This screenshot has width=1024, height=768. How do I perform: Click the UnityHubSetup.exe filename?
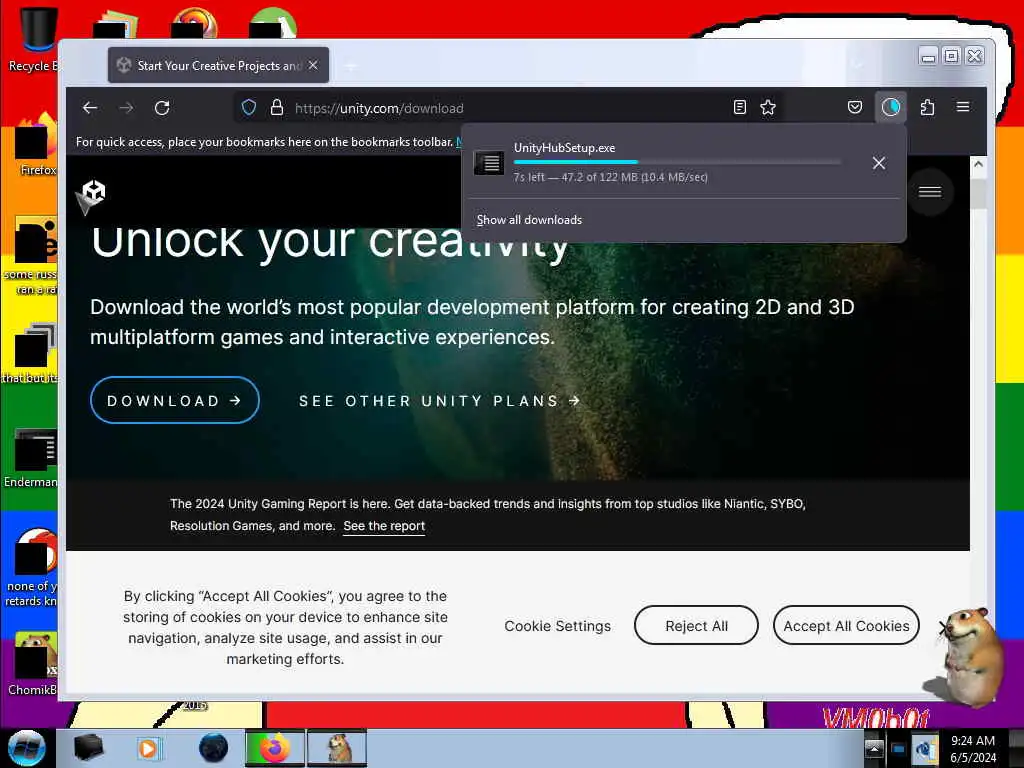(x=564, y=148)
